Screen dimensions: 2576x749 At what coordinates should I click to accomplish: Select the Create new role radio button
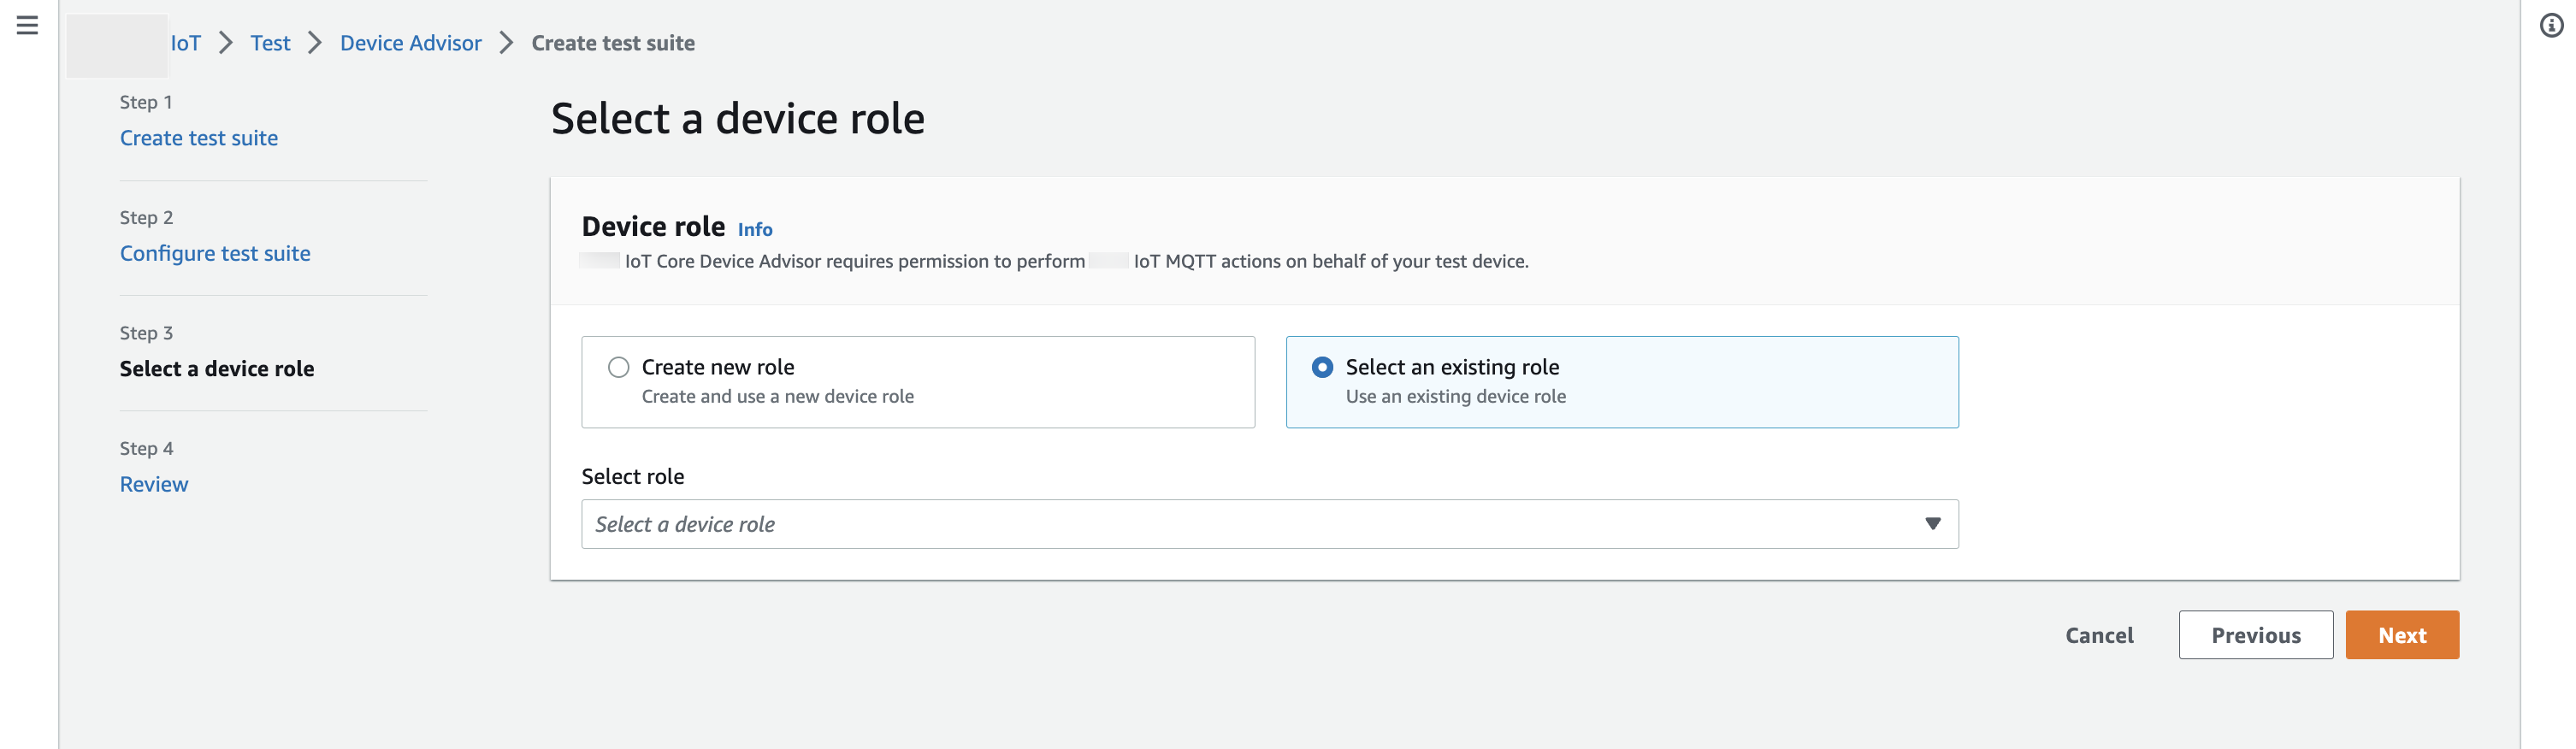[619, 367]
